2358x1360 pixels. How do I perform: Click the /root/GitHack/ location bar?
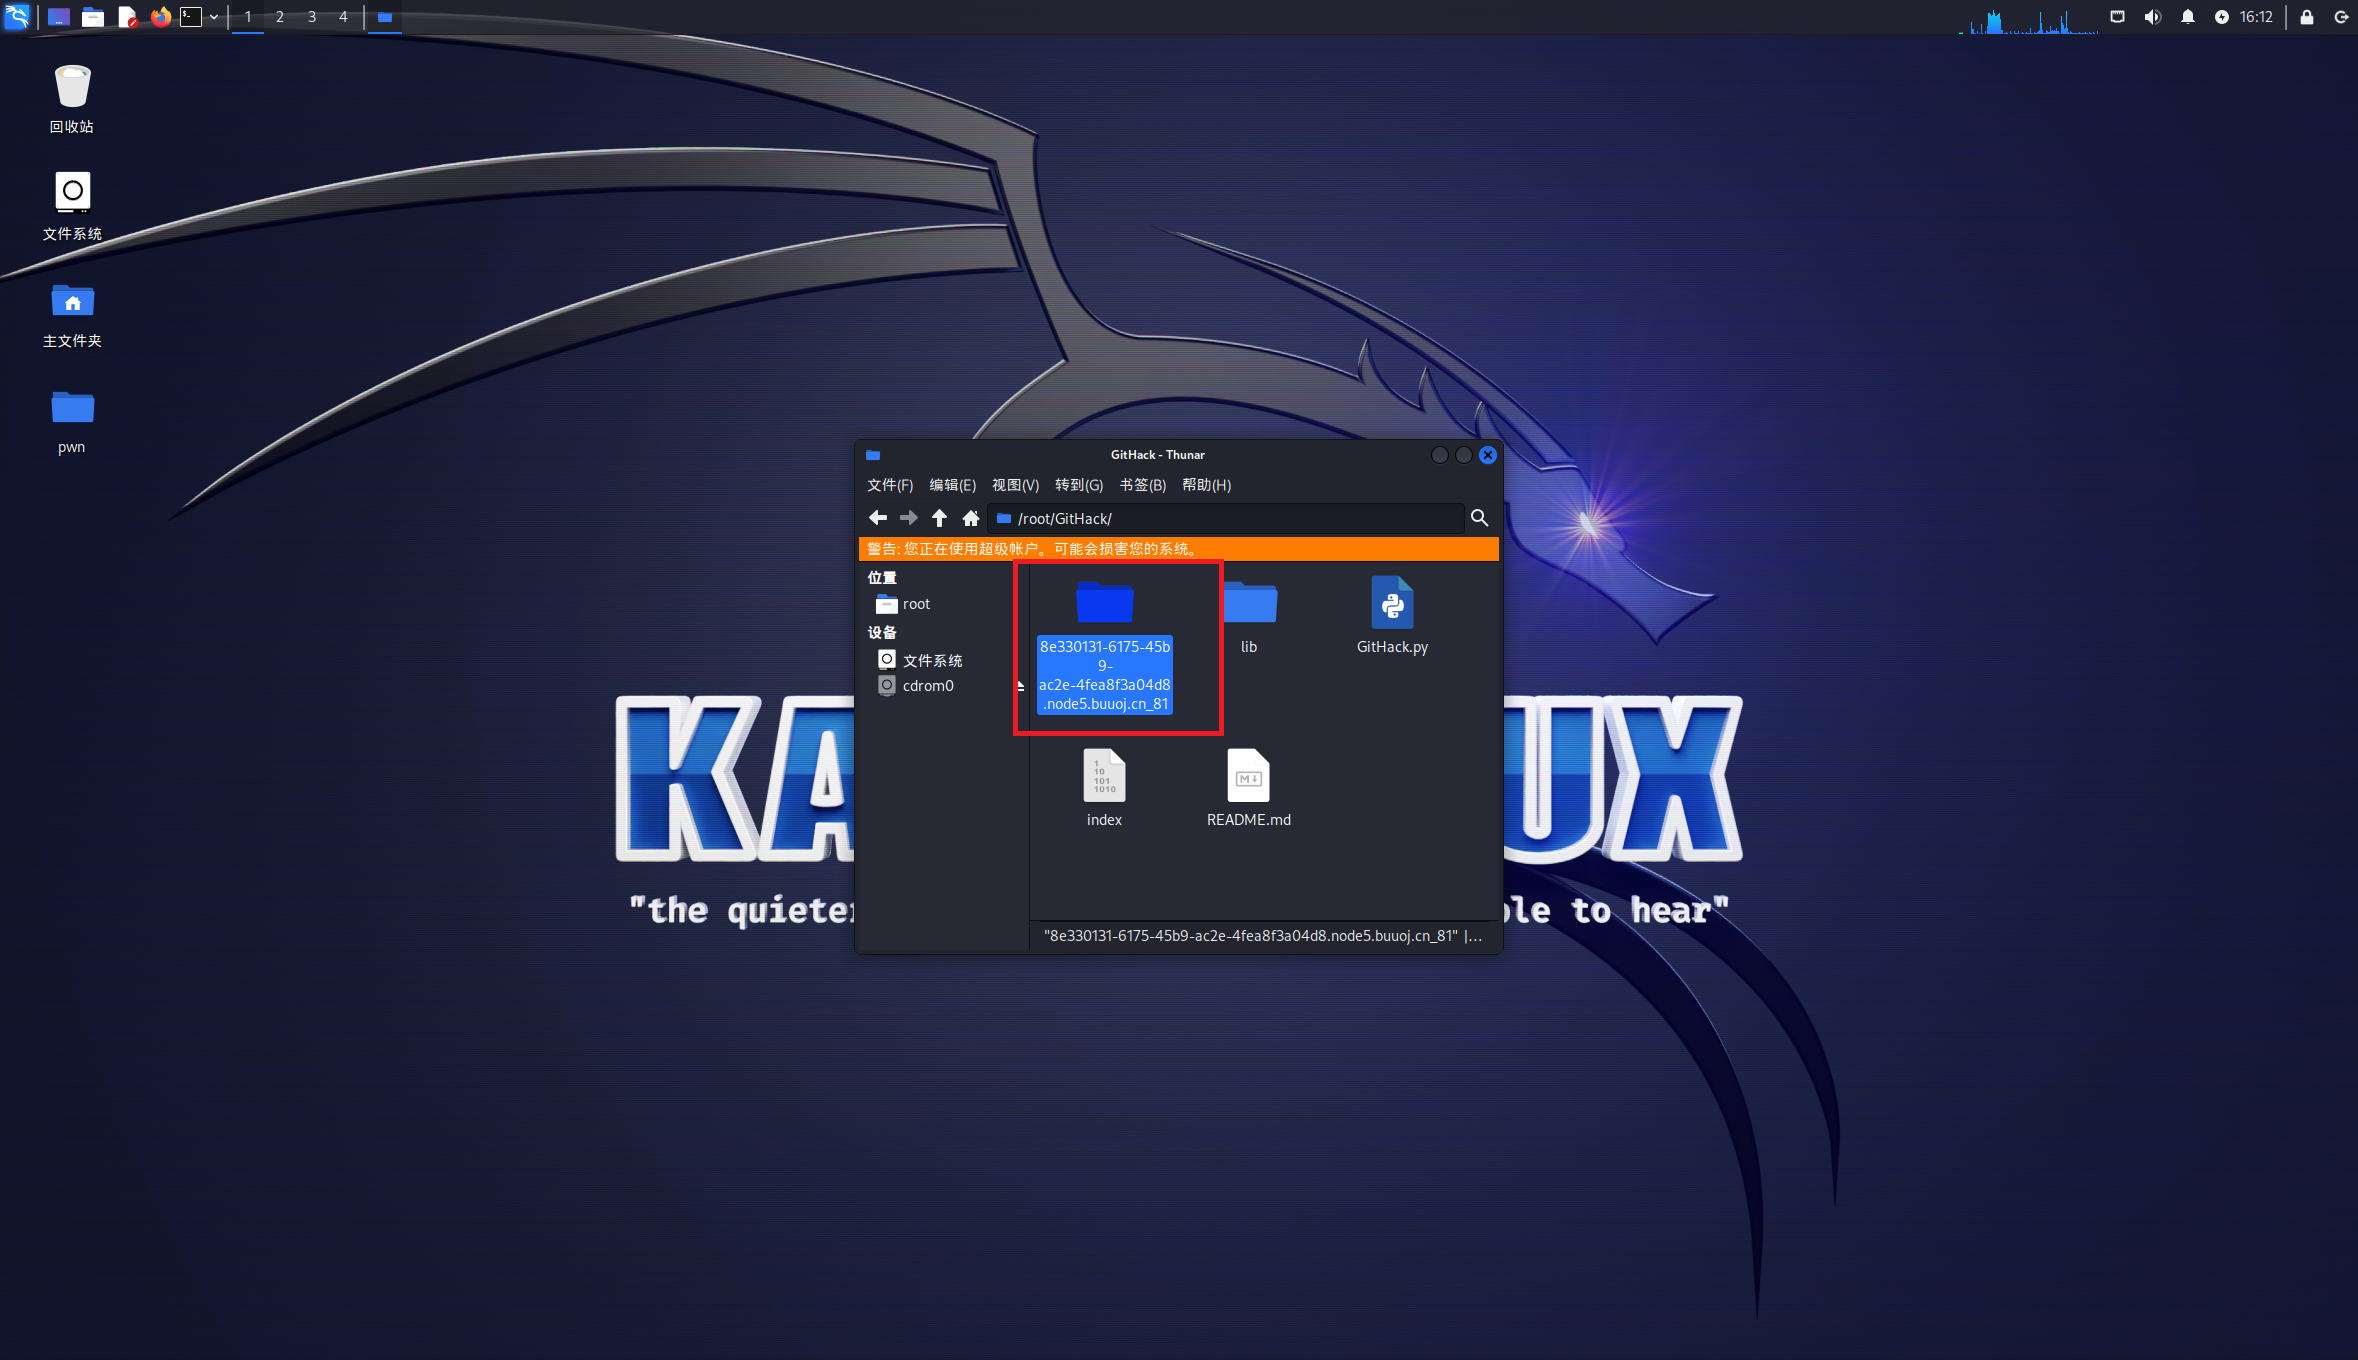point(1225,518)
